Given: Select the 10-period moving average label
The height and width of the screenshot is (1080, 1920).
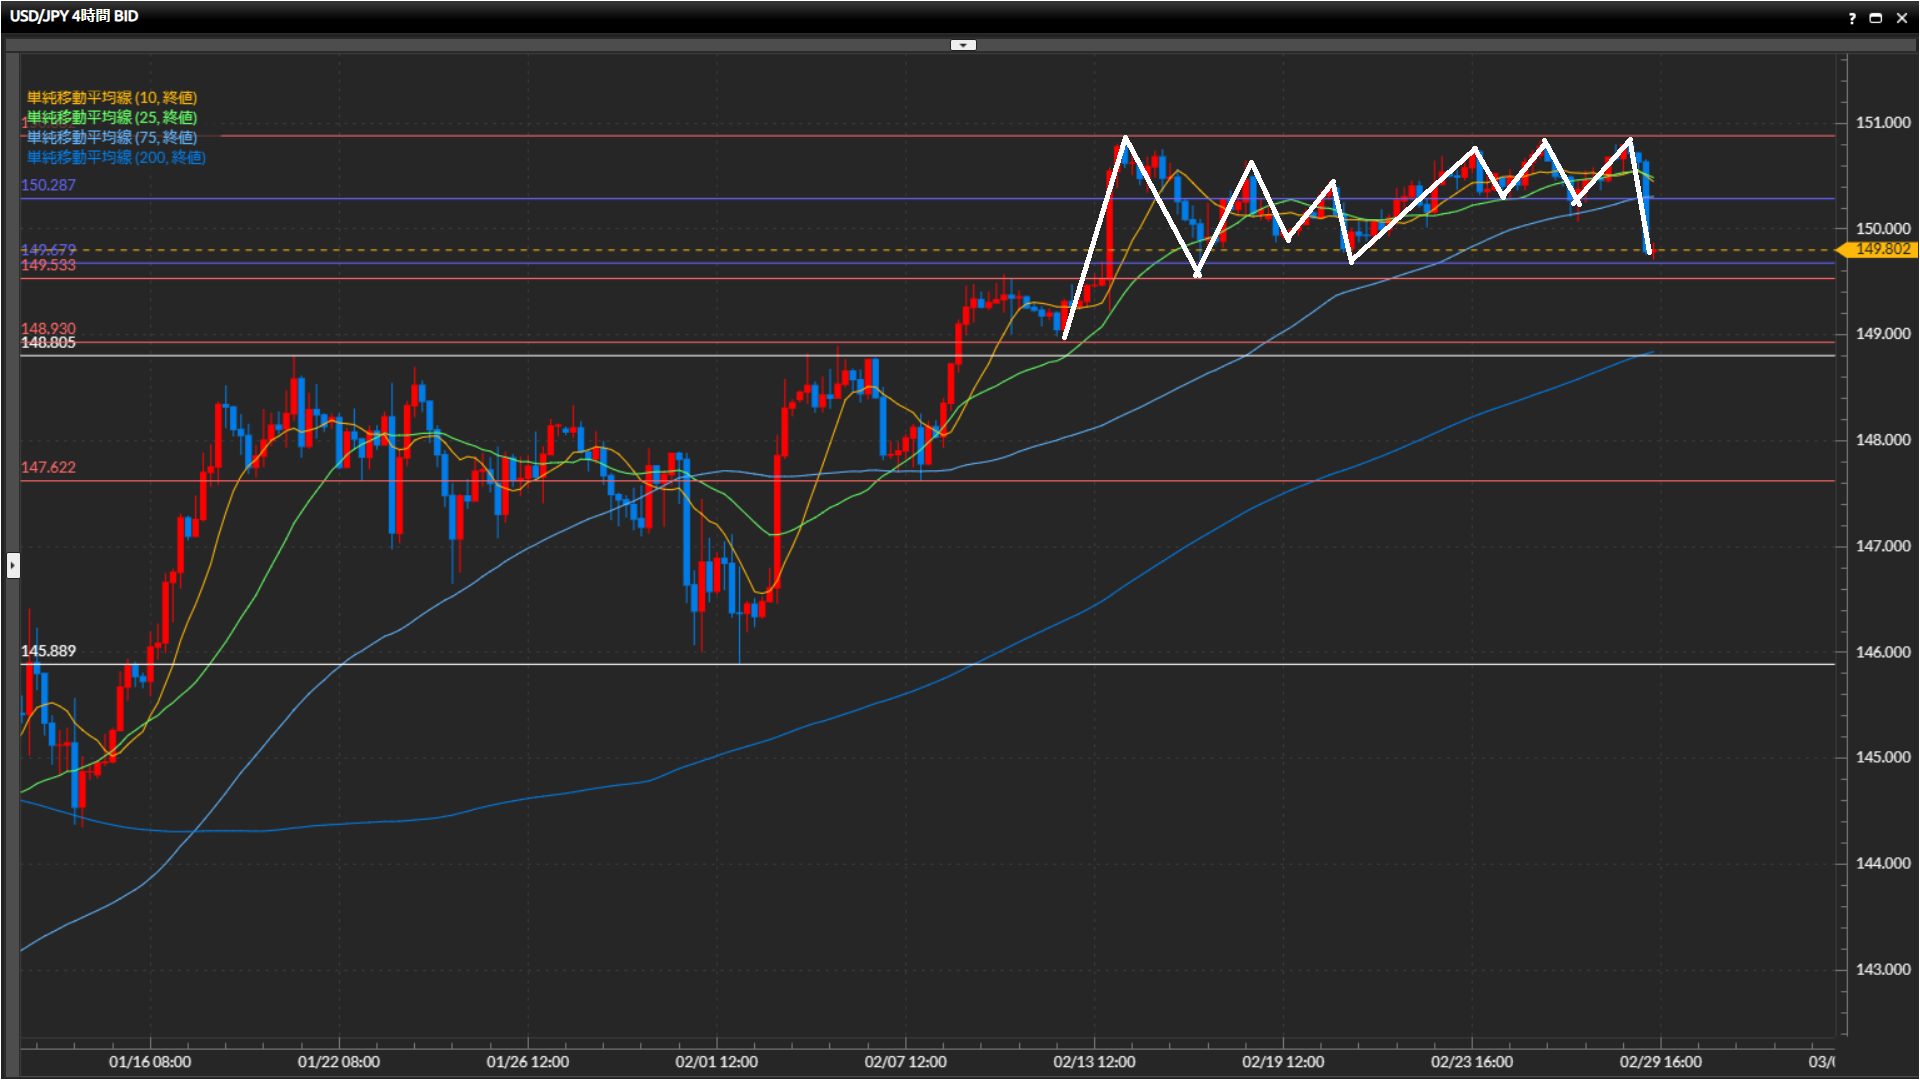Looking at the screenshot, I should pos(111,97).
